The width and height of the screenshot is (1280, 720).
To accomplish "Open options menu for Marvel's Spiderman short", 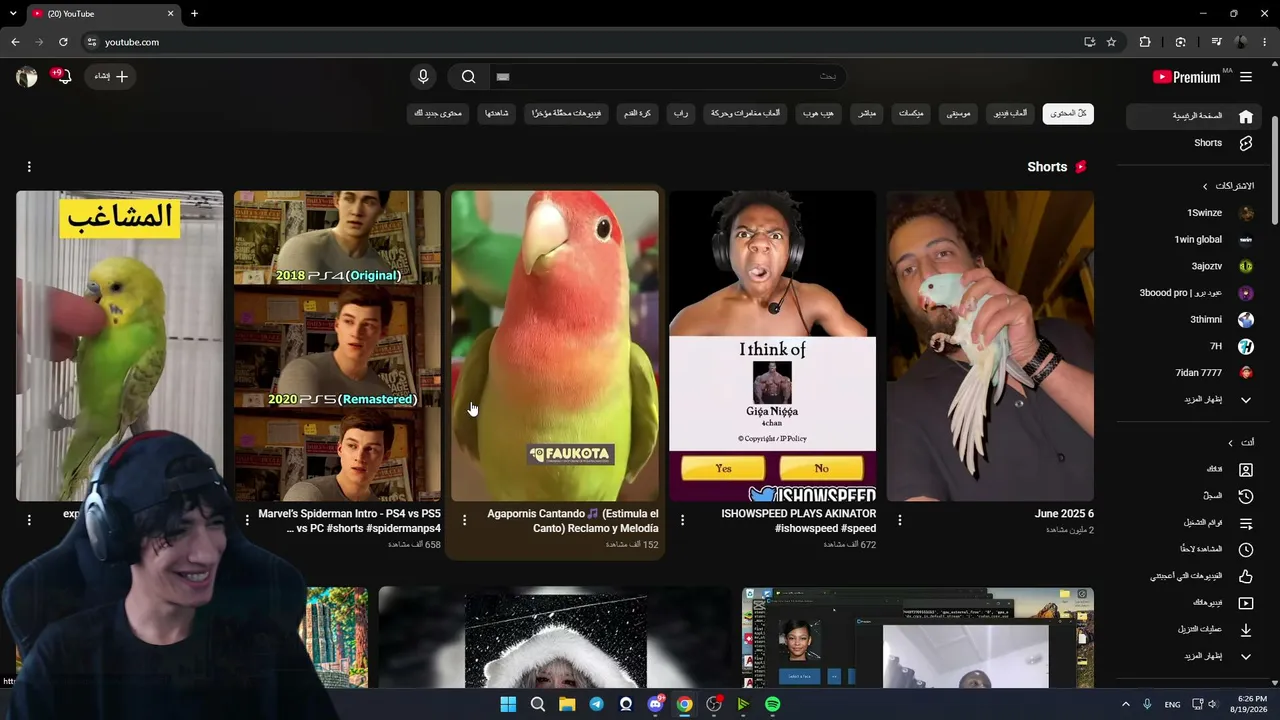I will tap(247, 520).
